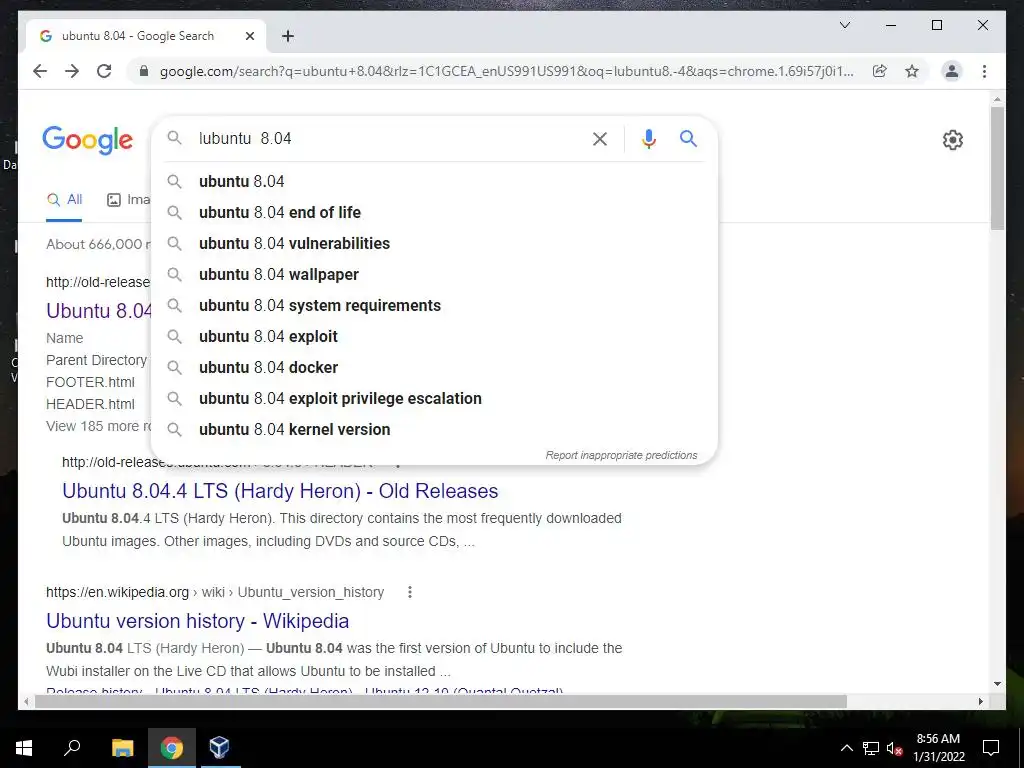Click the scroll down arrow
Image resolution: width=1024 pixels, height=768 pixels.
(x=997, y=684)
